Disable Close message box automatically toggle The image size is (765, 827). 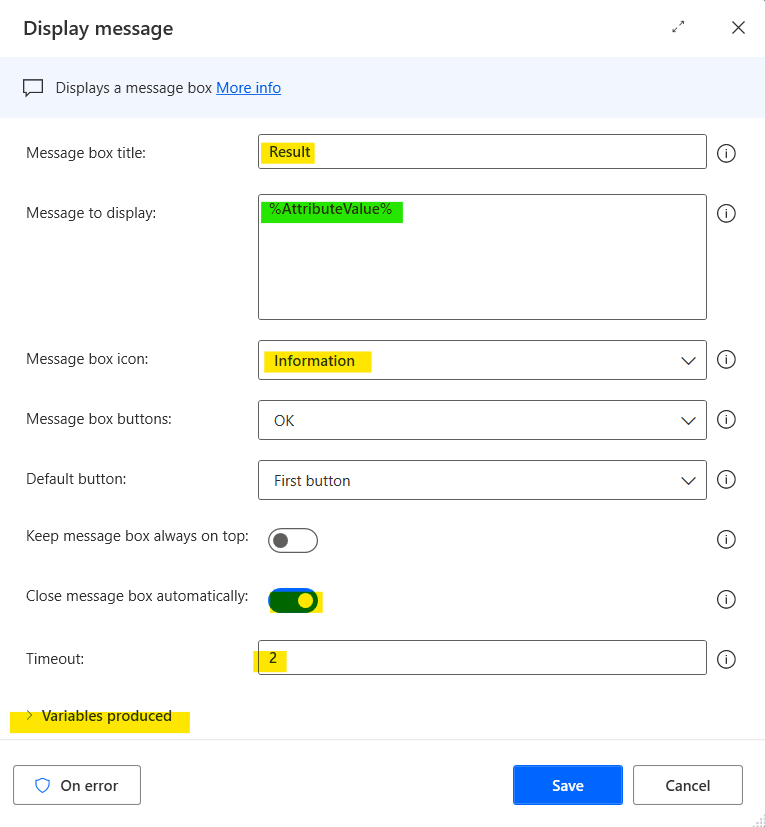(293, 601)
